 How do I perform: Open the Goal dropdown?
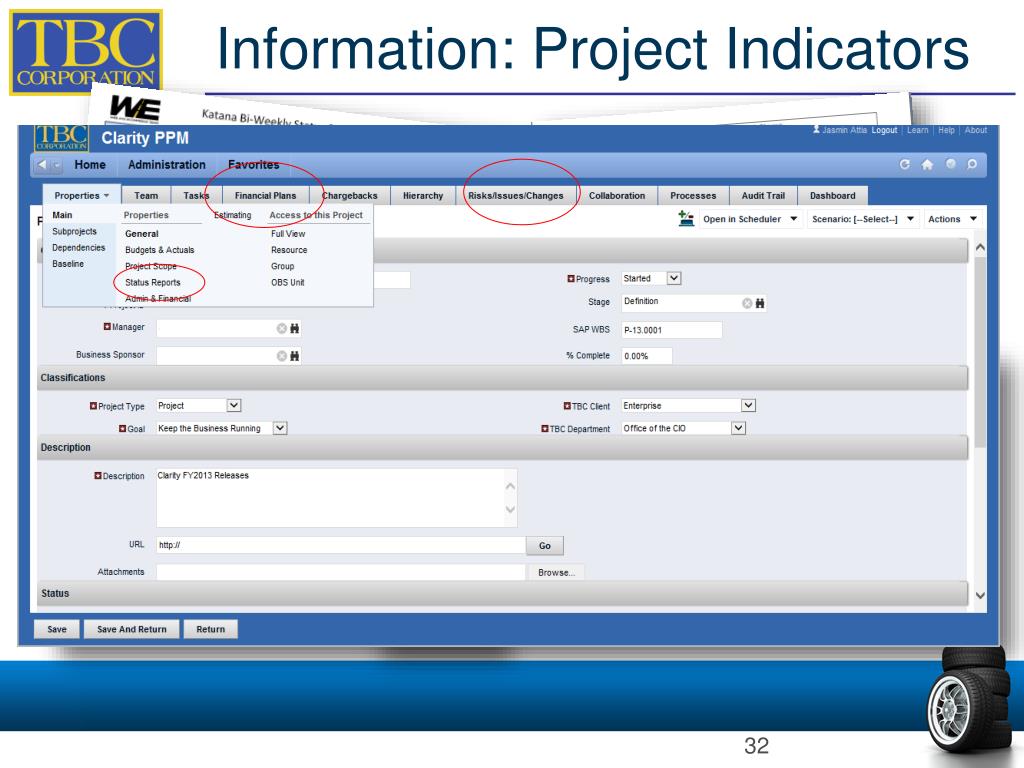(280, 428)
